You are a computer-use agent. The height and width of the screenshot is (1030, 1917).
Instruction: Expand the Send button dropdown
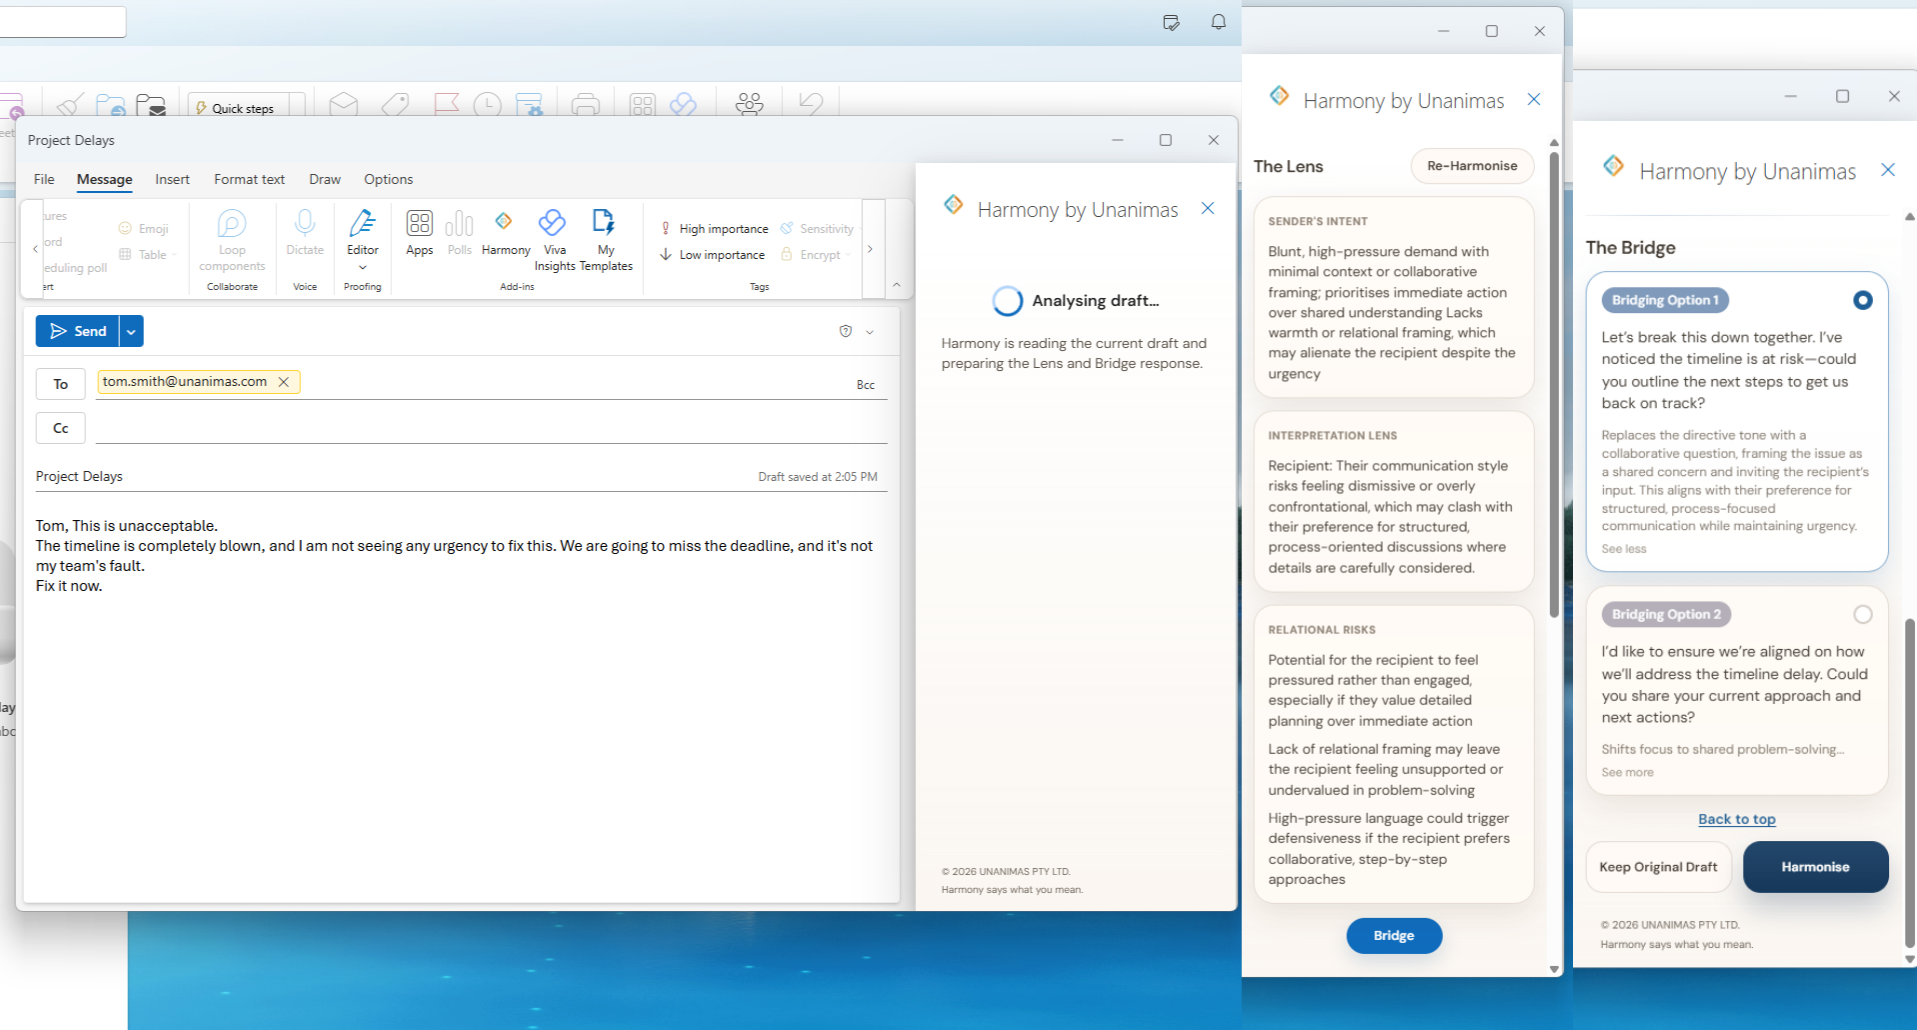pos(130,330)
